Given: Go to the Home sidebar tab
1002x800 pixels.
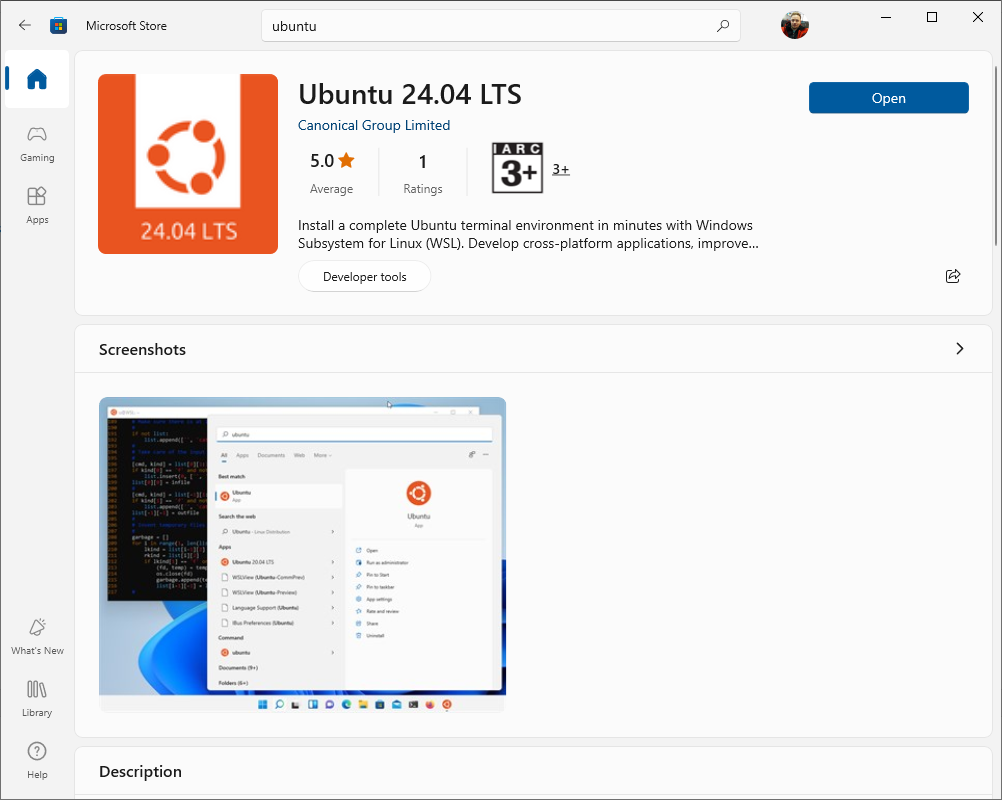Looking at the screenshot, I should coord(36,79).
